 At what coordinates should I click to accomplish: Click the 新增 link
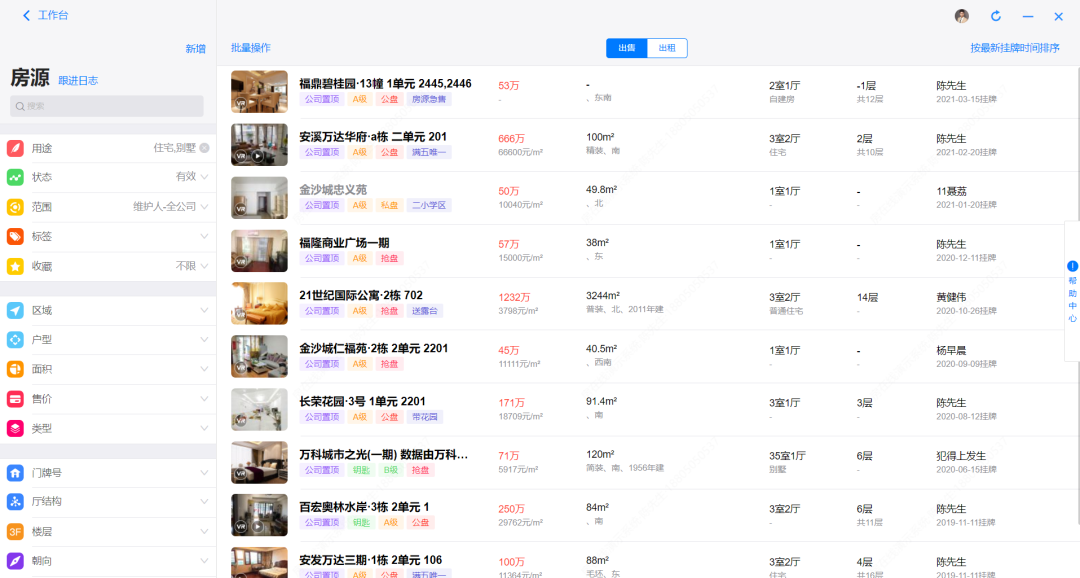196,49
